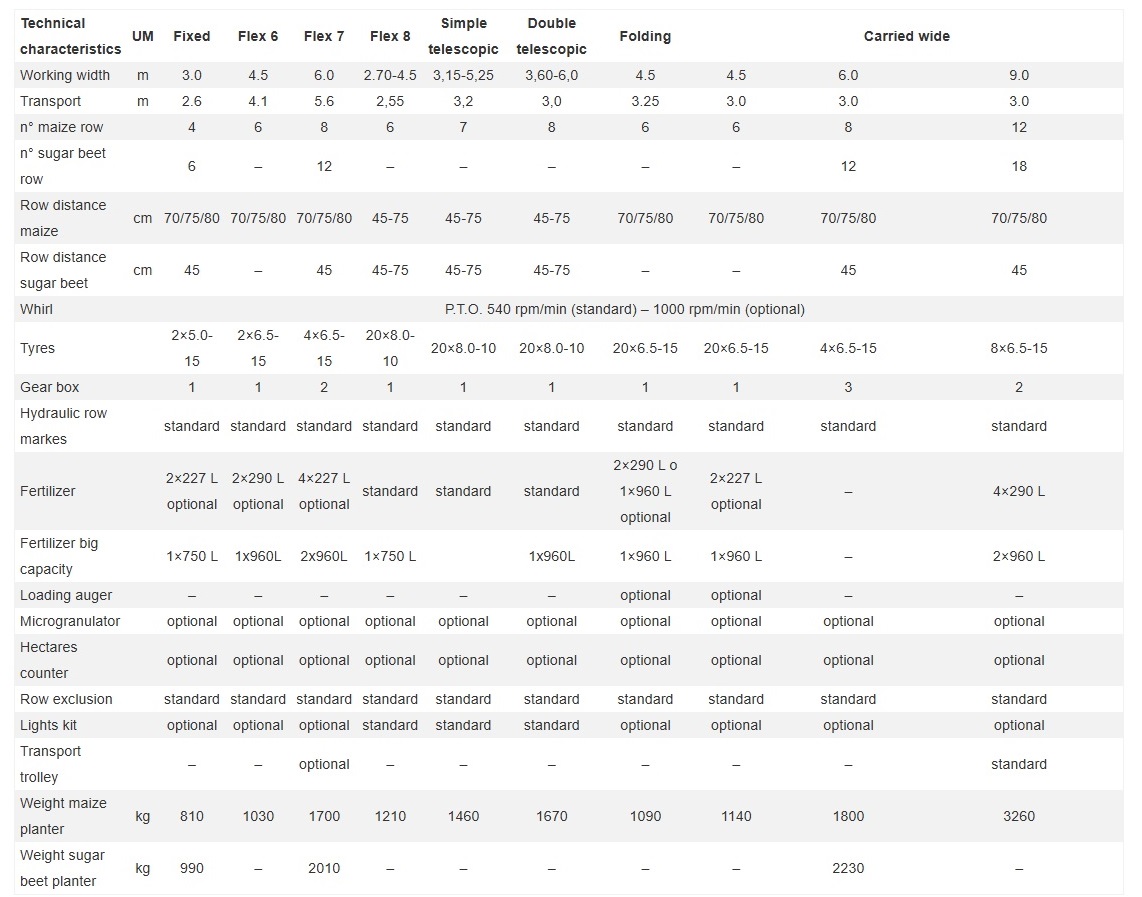Click the "Transport trolley" row label
Screen dimensions: 1142x897
tap(51, 764)
